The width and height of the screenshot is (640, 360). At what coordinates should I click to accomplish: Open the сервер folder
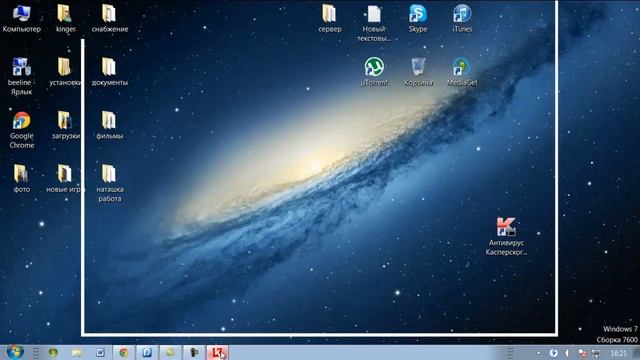coord(329,18)
